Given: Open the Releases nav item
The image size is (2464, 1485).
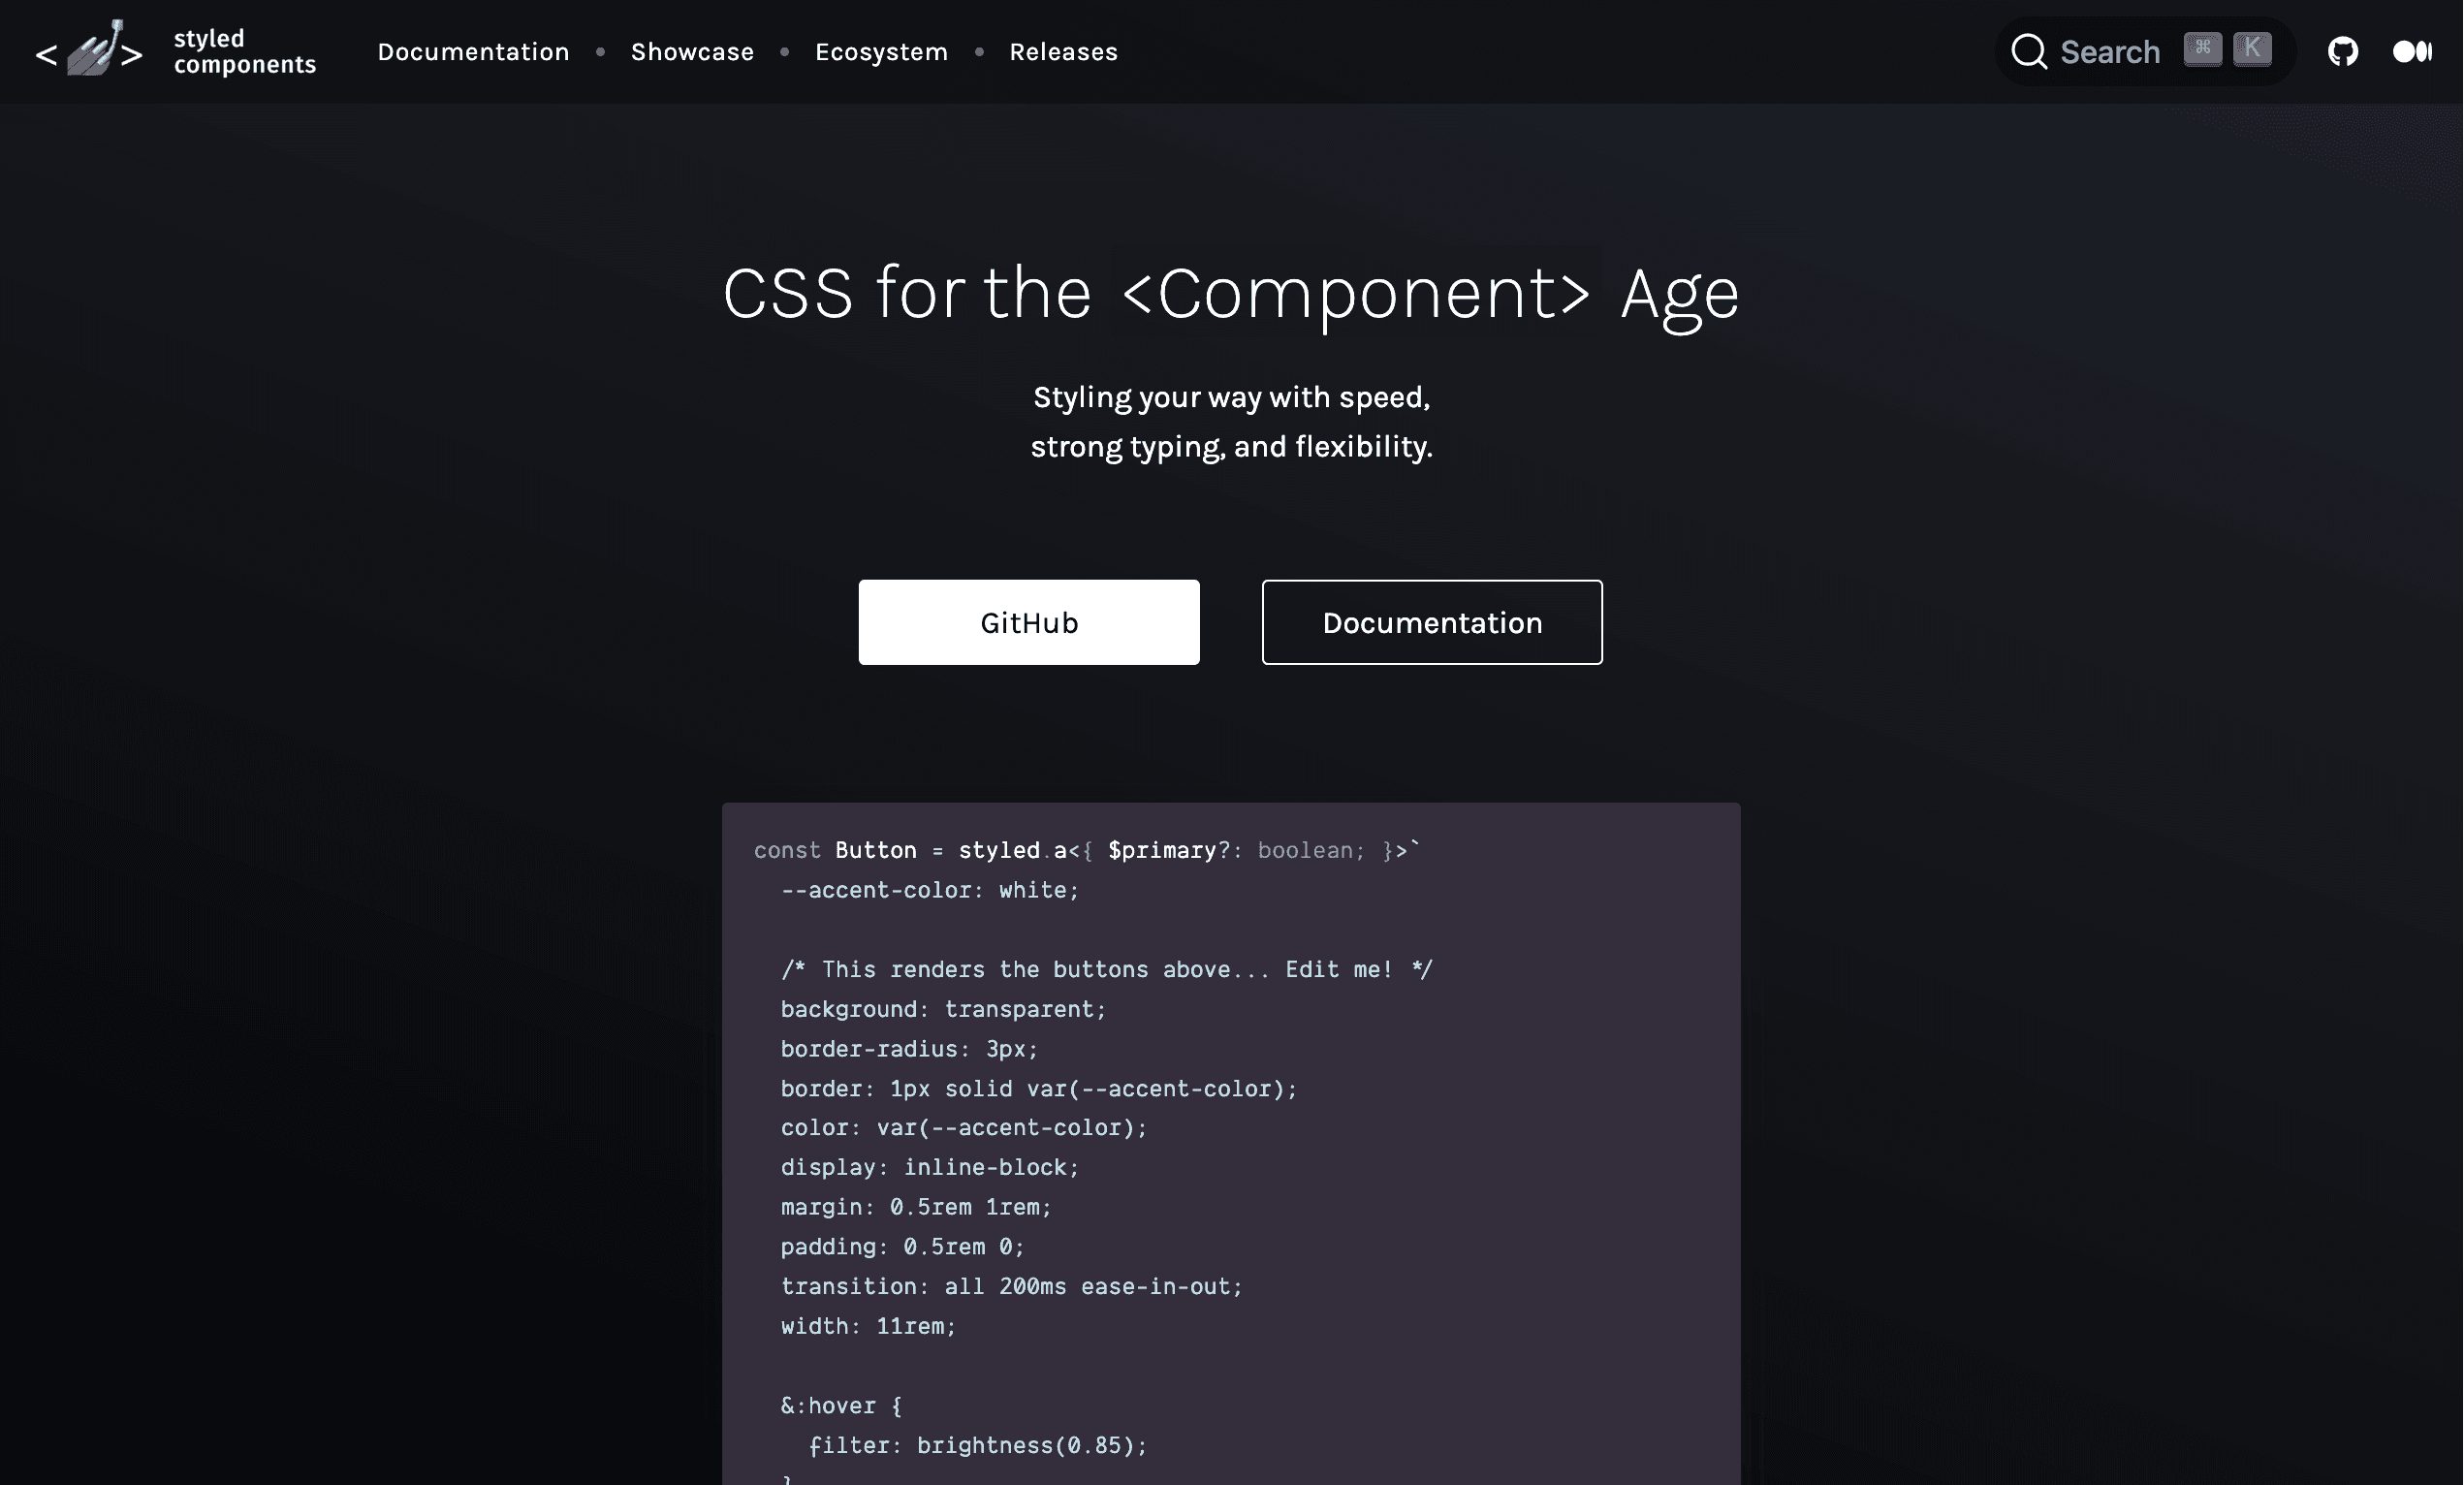Looking at the screenshot, I should 1063,51.
